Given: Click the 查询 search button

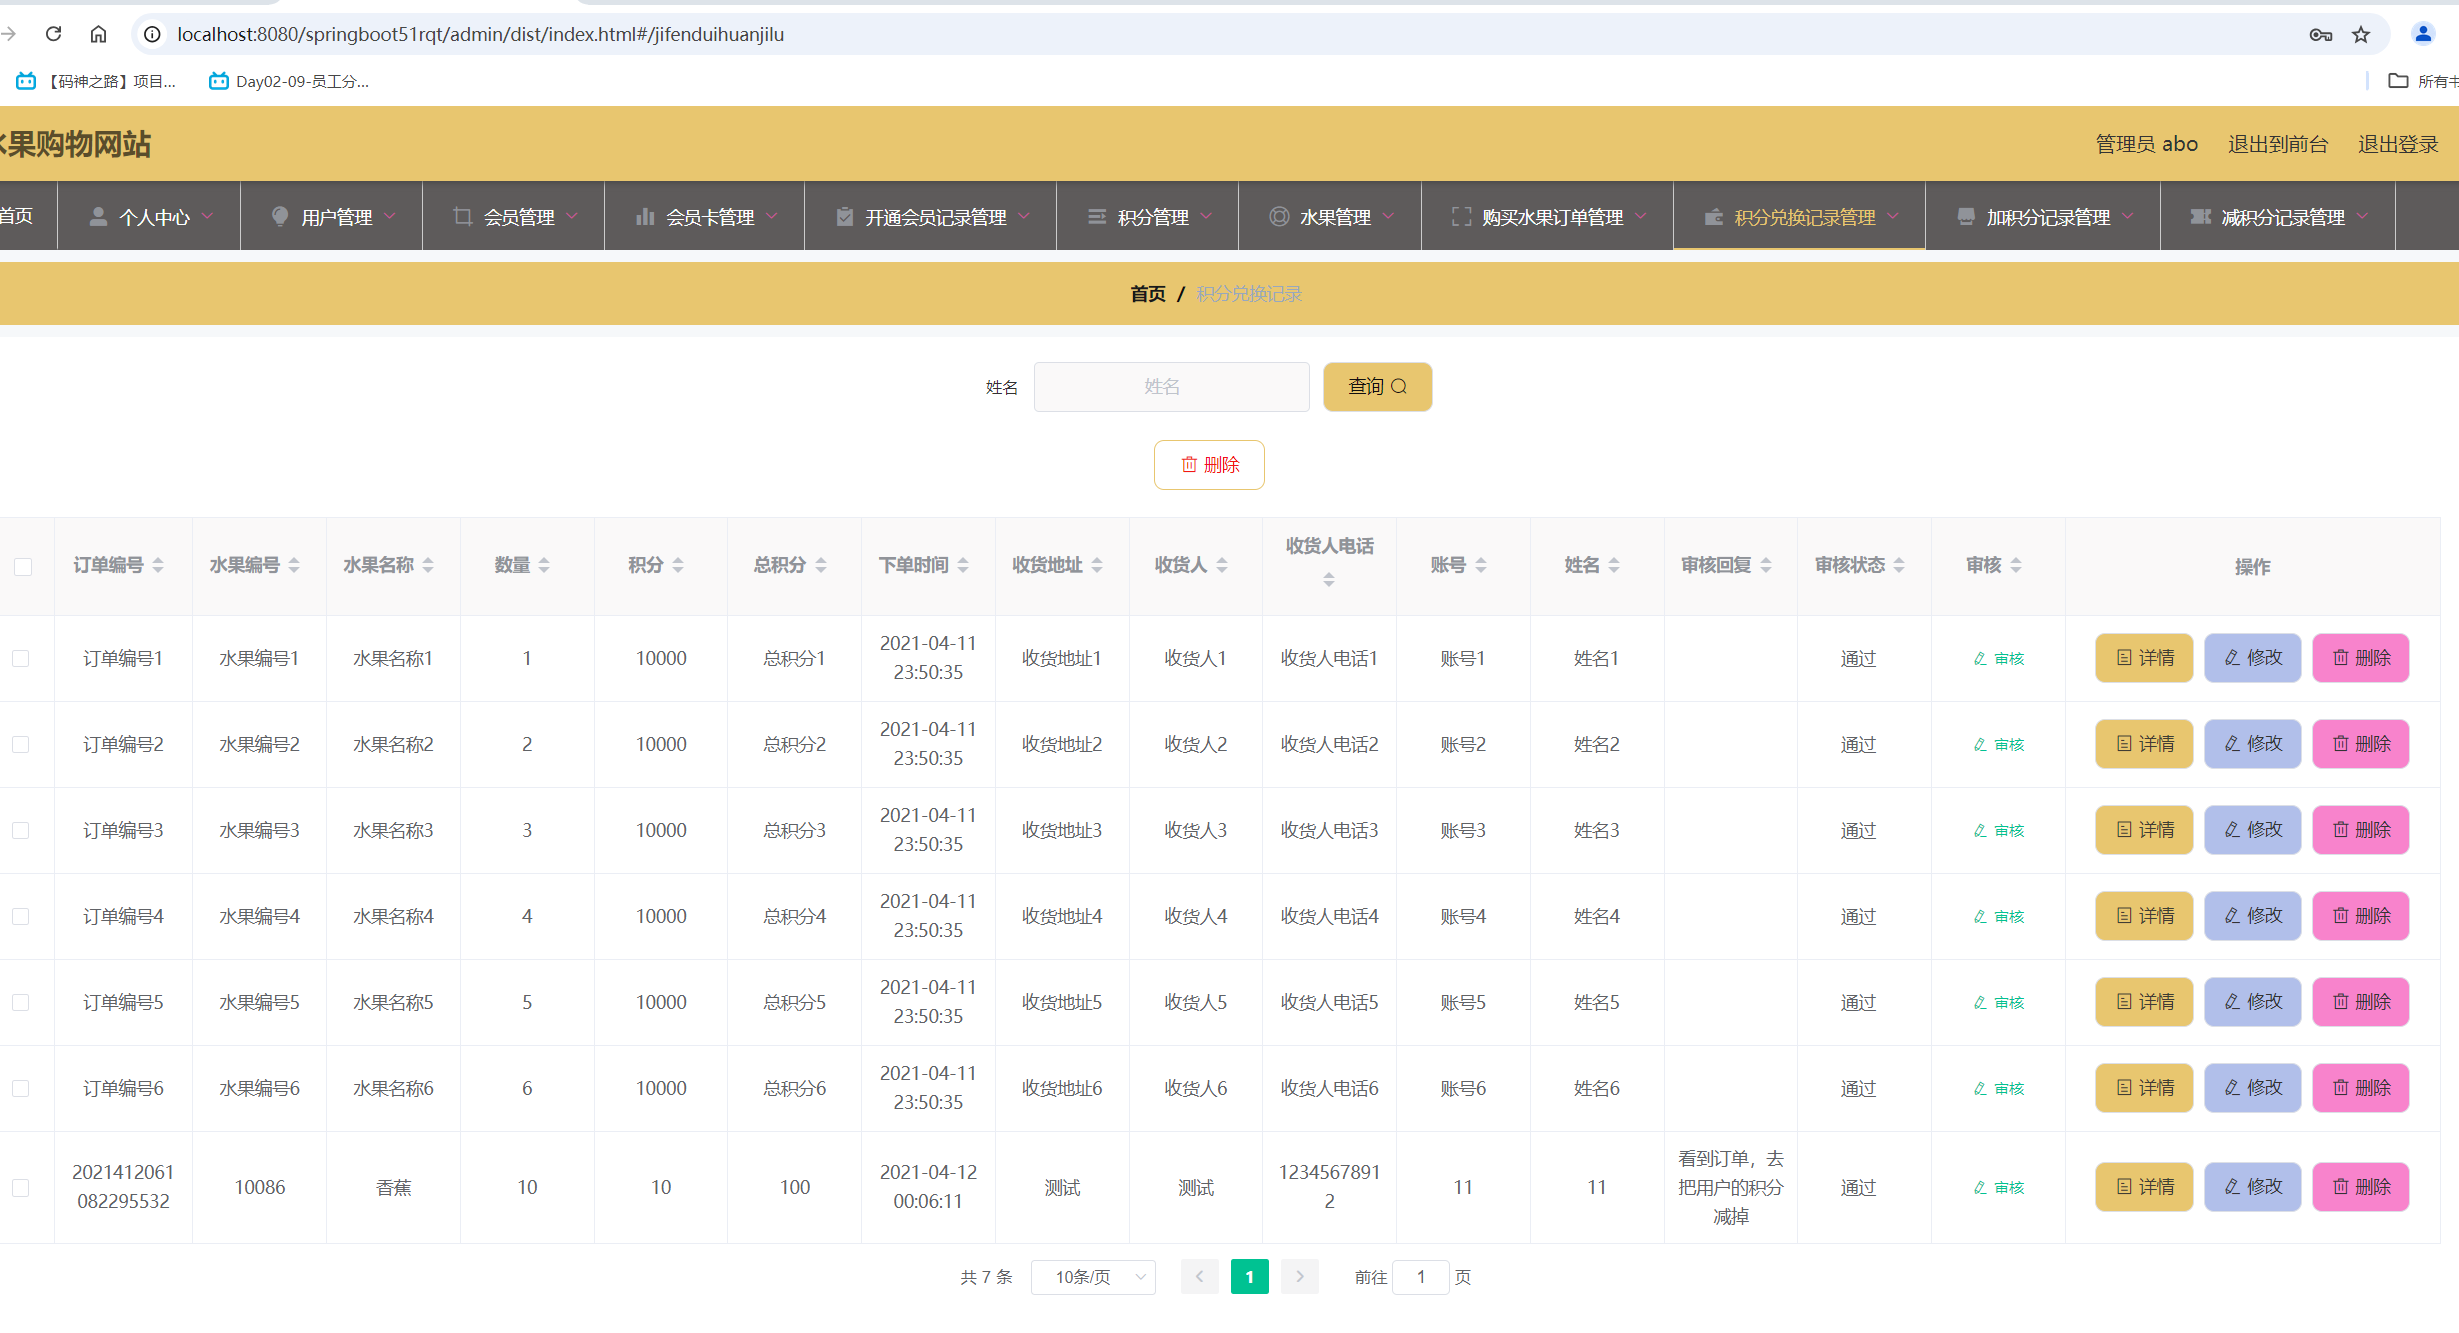Looking at the screenshot, I should click(x=1377, y=386).
